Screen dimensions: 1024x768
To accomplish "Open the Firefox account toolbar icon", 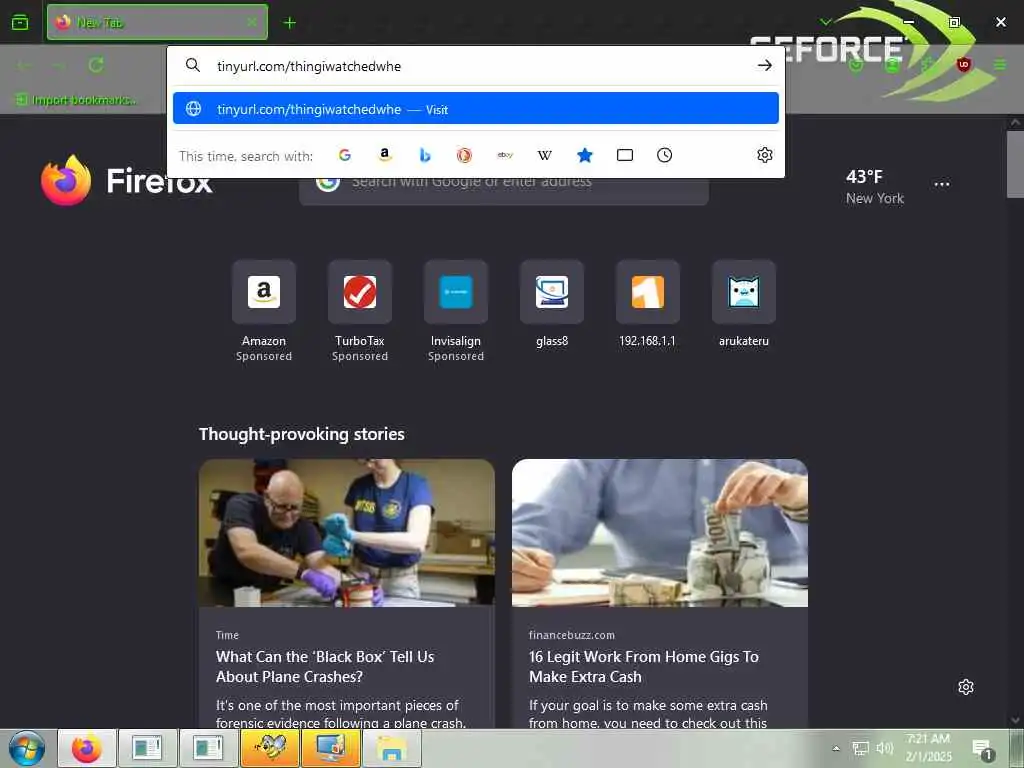I will [x=892, y=65].
